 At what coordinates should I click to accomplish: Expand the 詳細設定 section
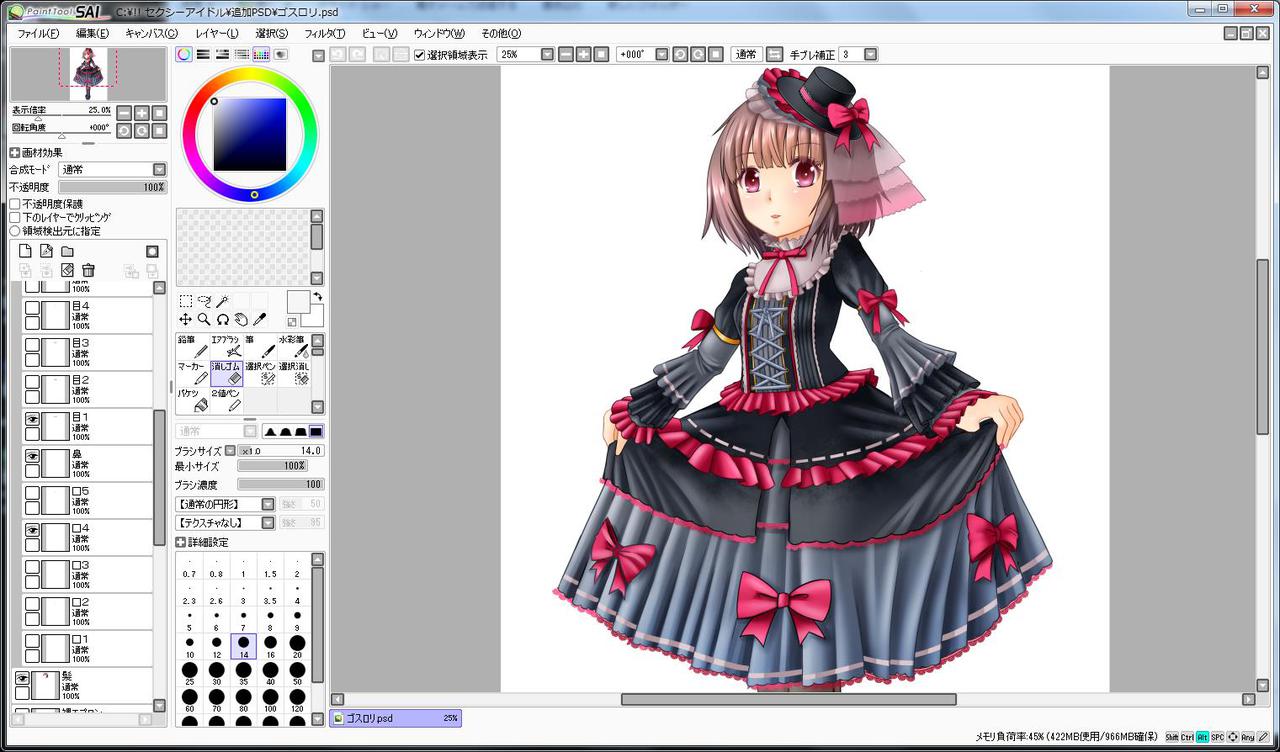[181, 542]
